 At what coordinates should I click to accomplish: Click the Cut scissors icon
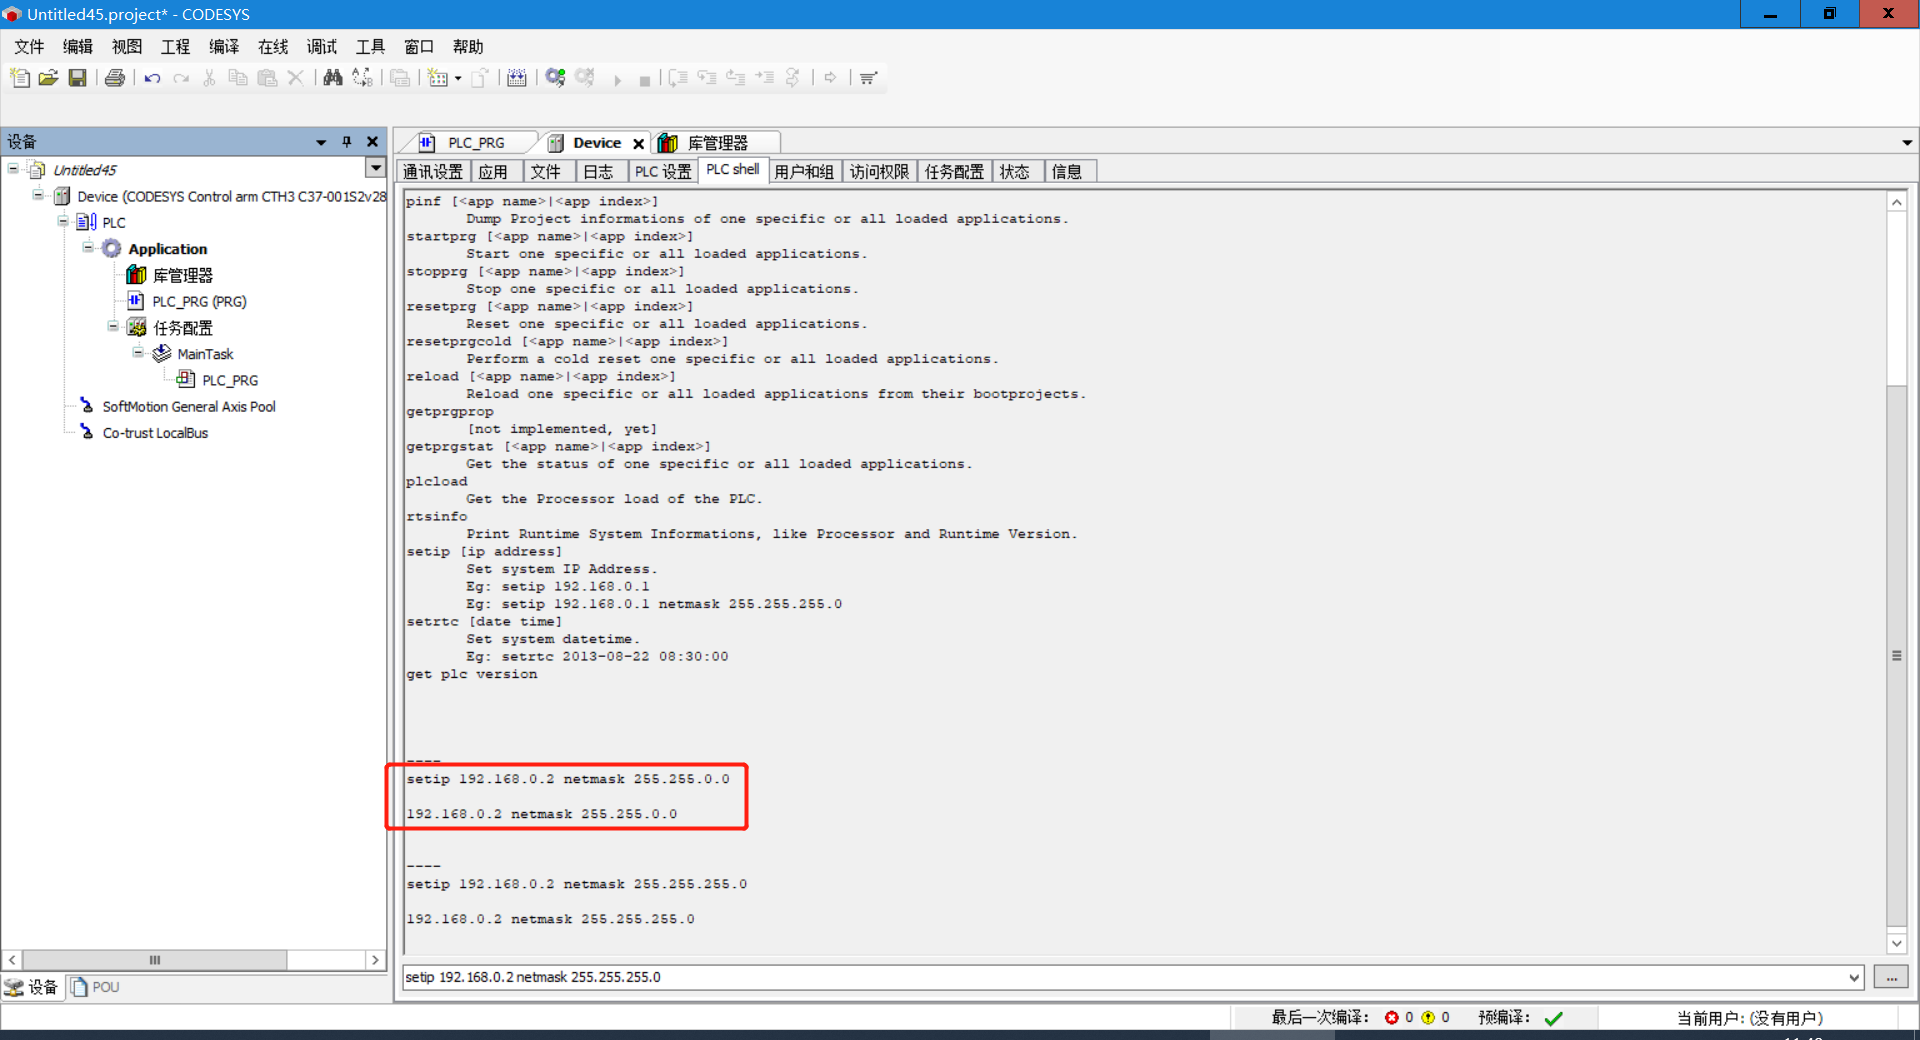pyautogui.click(x=209, y=78)
